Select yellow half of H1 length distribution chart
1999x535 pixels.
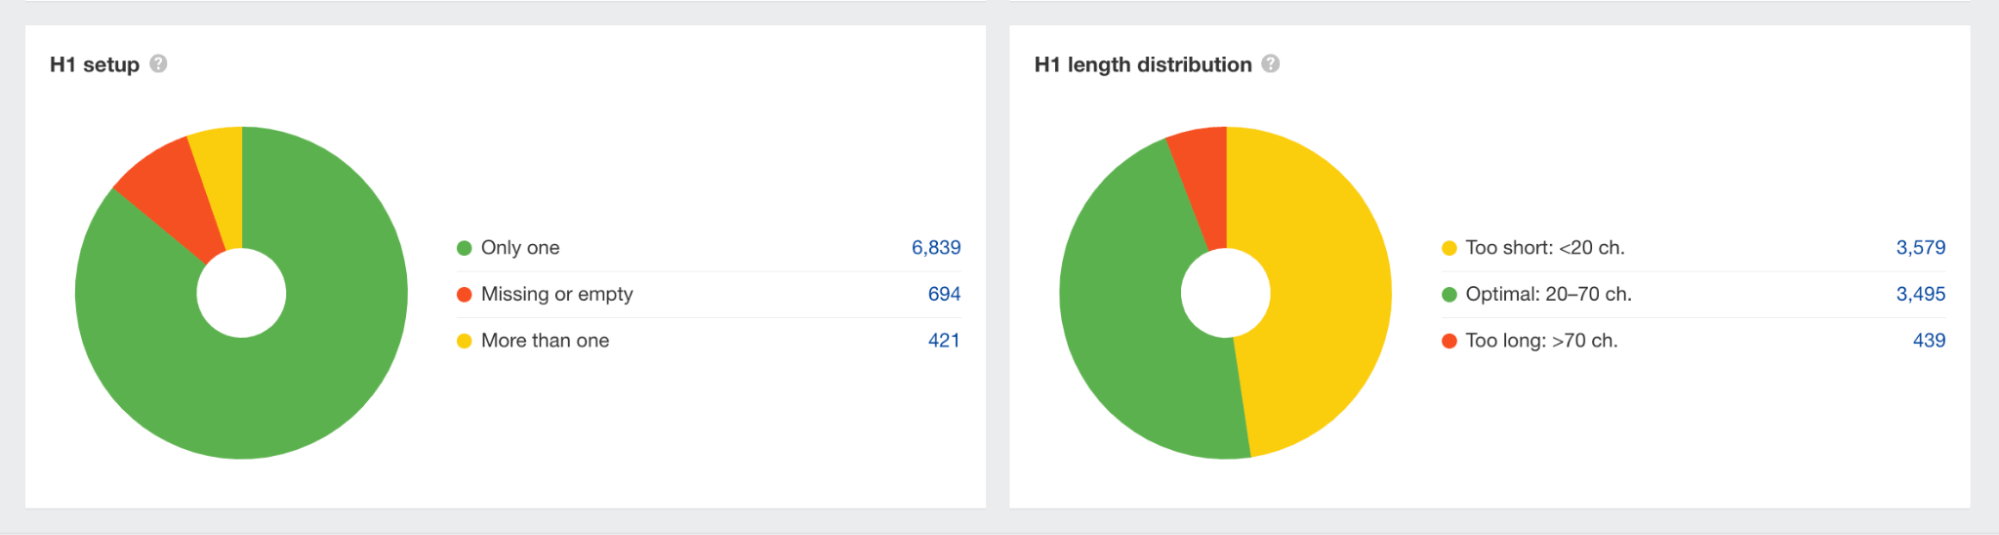pos(1320,300)
